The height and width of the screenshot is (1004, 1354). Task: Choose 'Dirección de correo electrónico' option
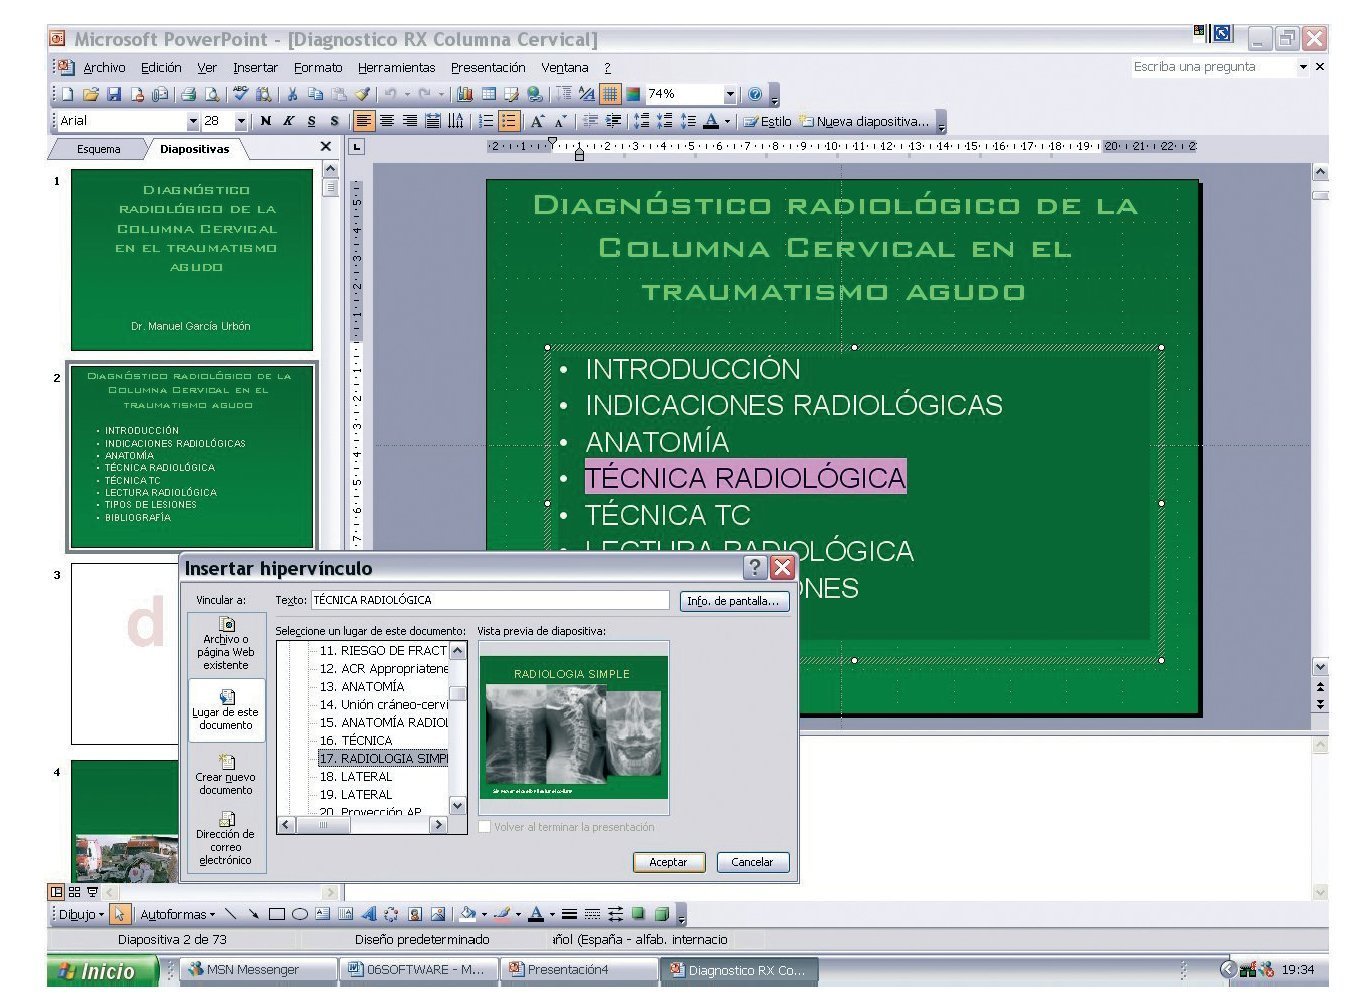226,838
